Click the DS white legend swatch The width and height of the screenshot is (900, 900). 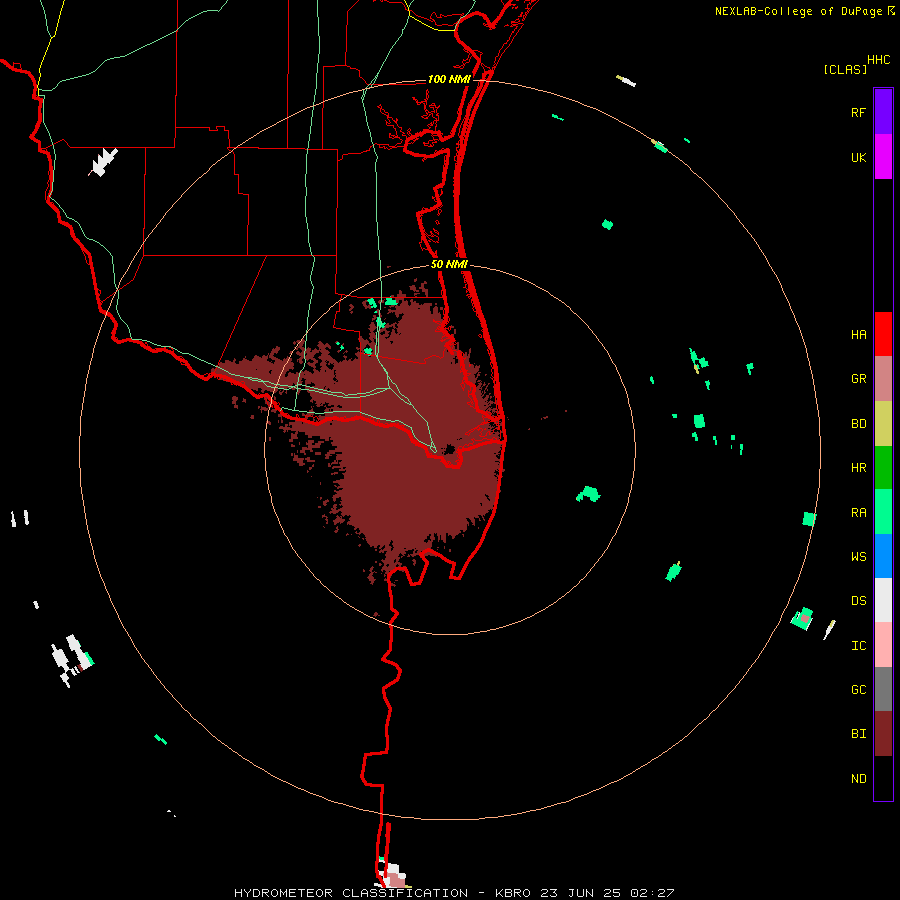pos(883,600)
